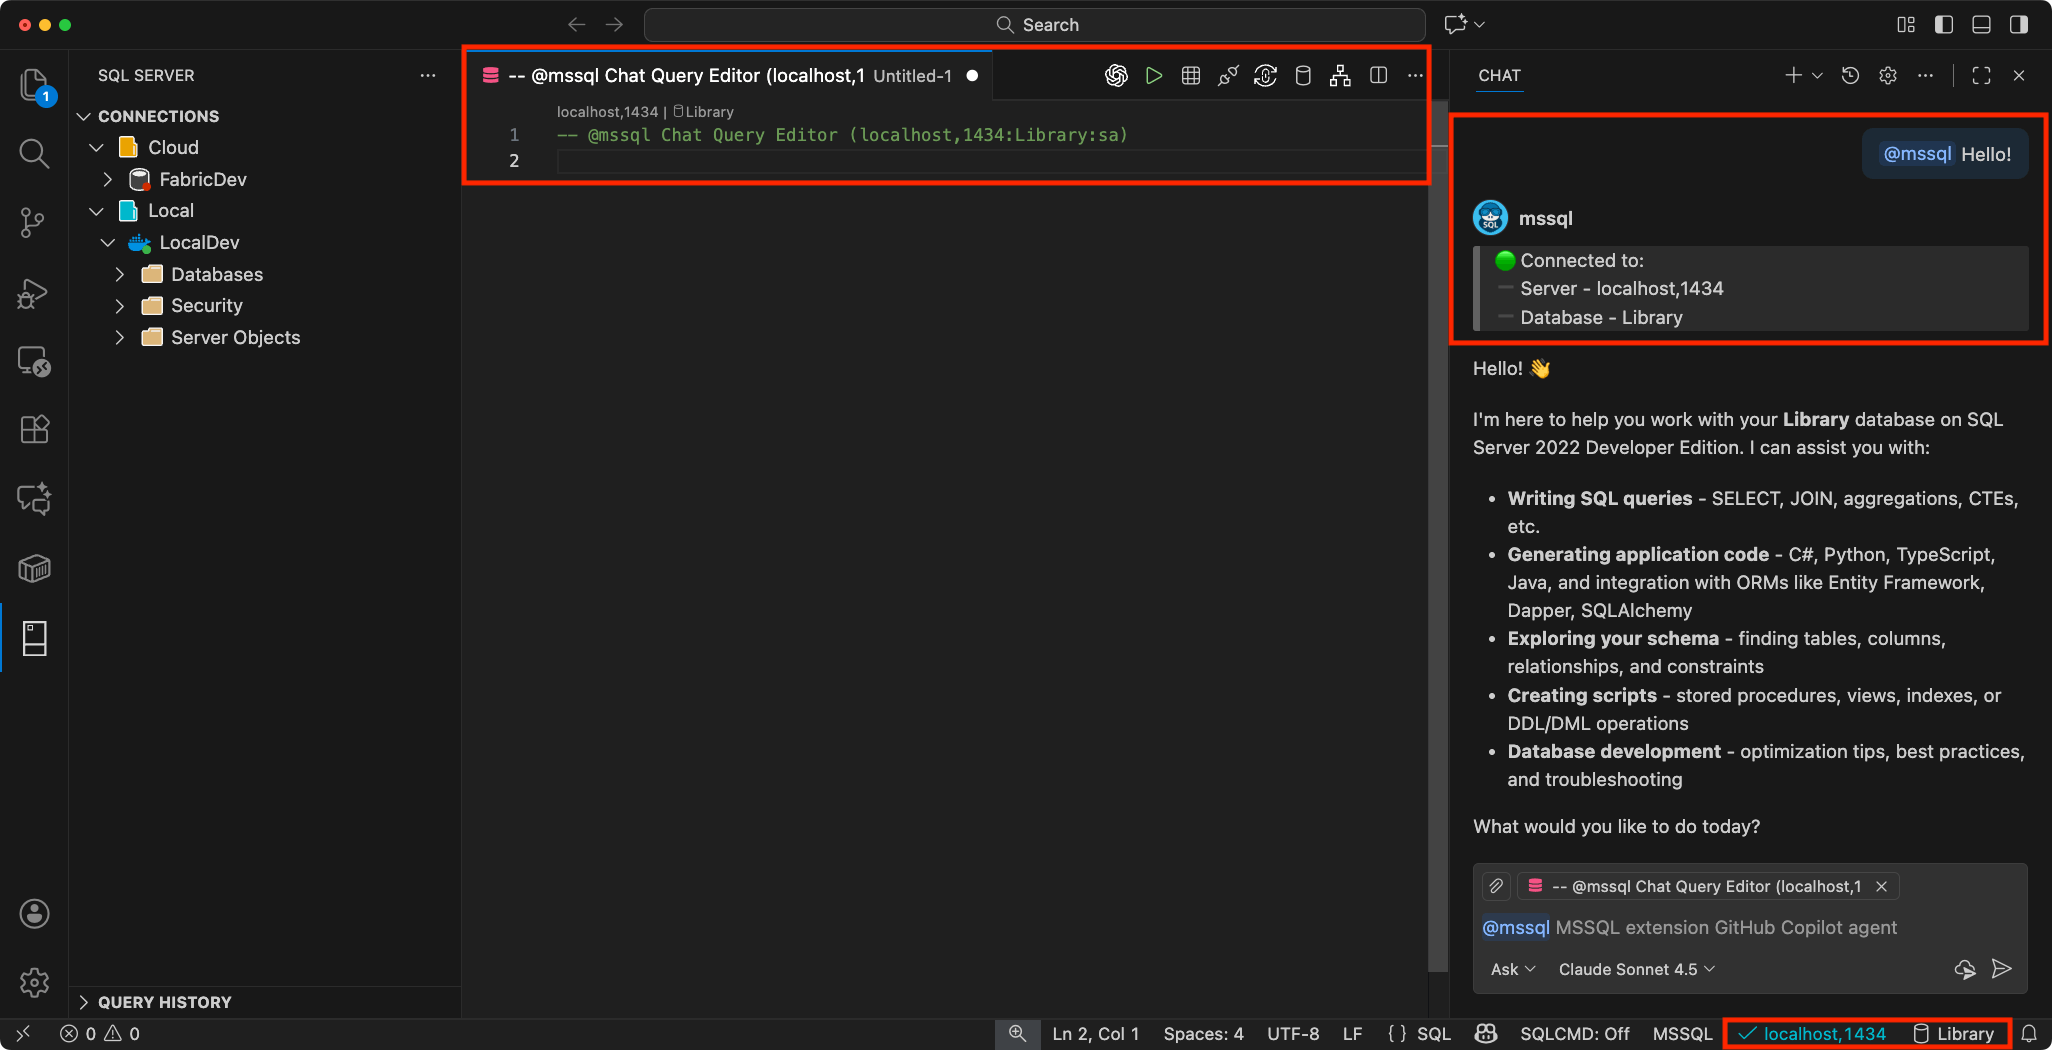Open new chat dropdown chevron

1818,76
